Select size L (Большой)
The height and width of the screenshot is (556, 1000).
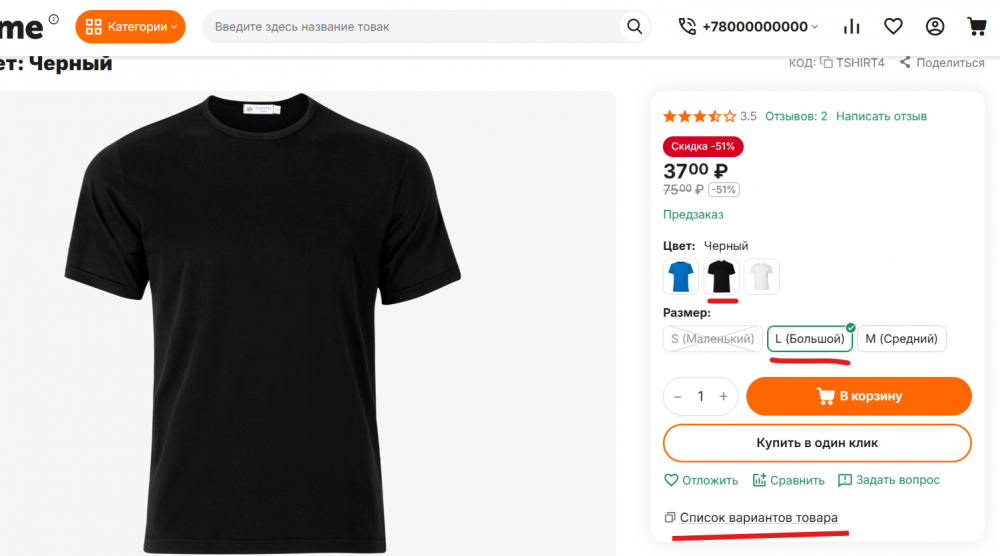[x=810, y=339]
